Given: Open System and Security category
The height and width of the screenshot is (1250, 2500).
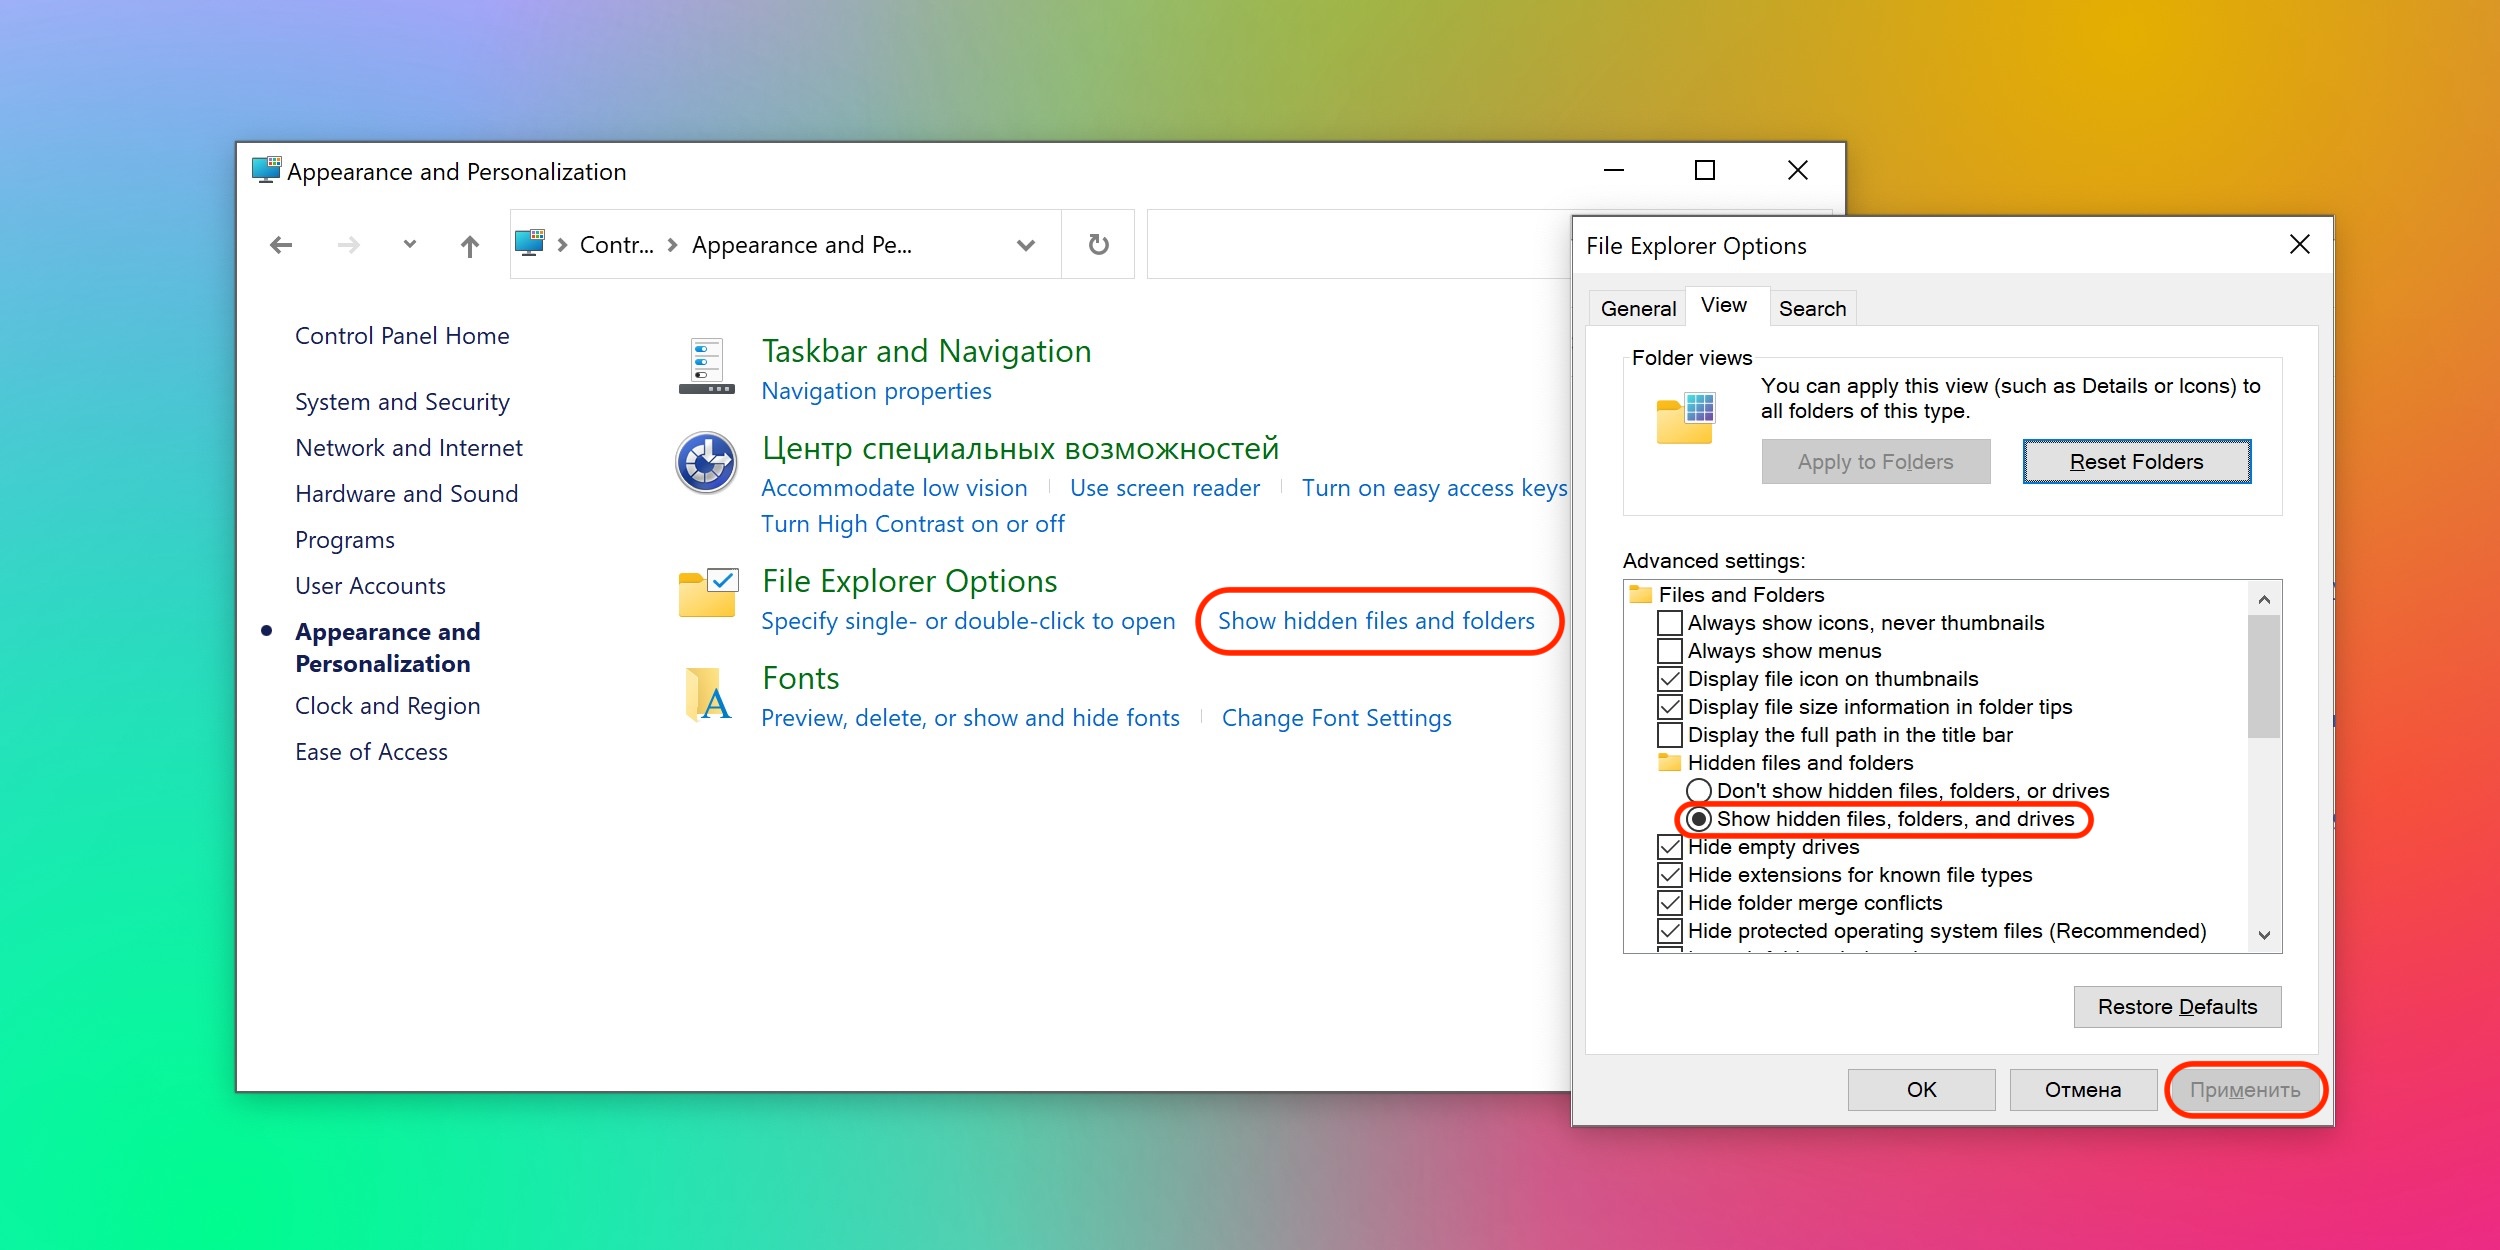Looking at the screenshot, I should pos(402,402).
